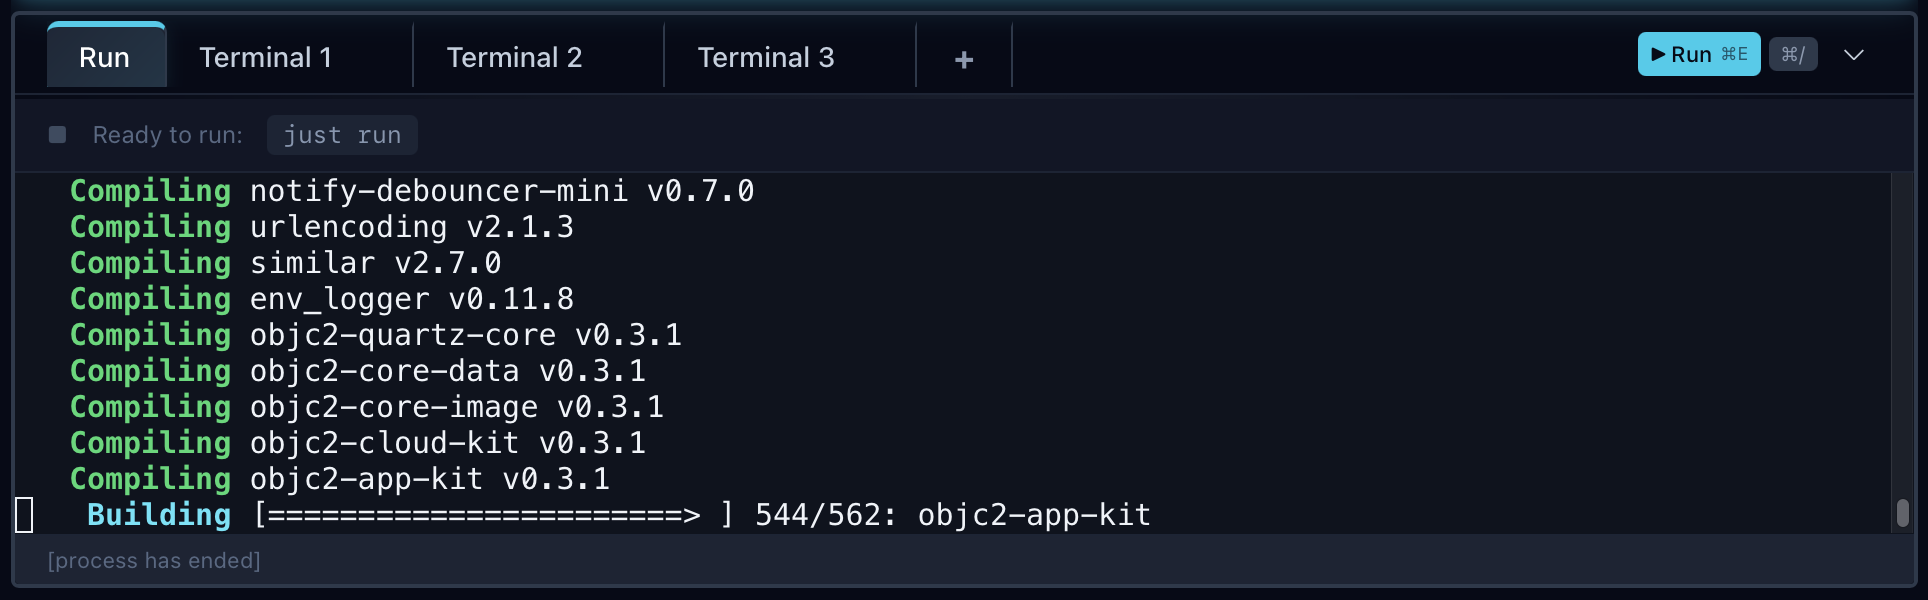
Task: Switch to the Terminal 1 tab
Action: 264,57
